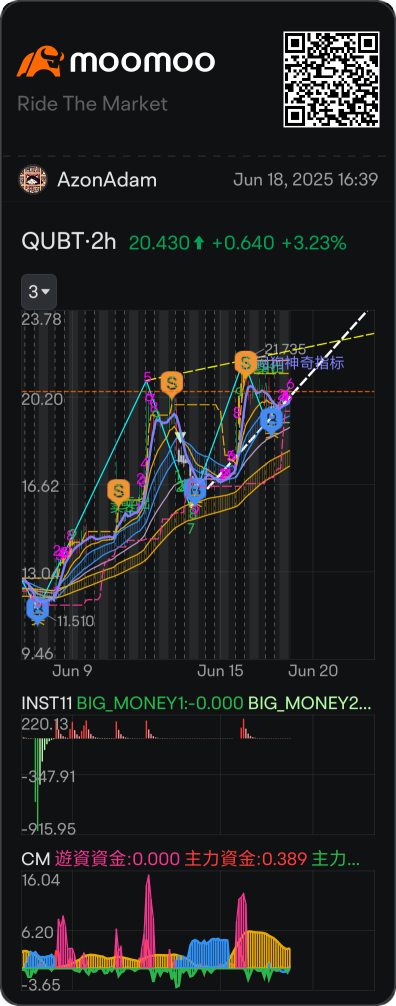Select the QUBT·2h ticker title
396x1006 pixels.
69,243
